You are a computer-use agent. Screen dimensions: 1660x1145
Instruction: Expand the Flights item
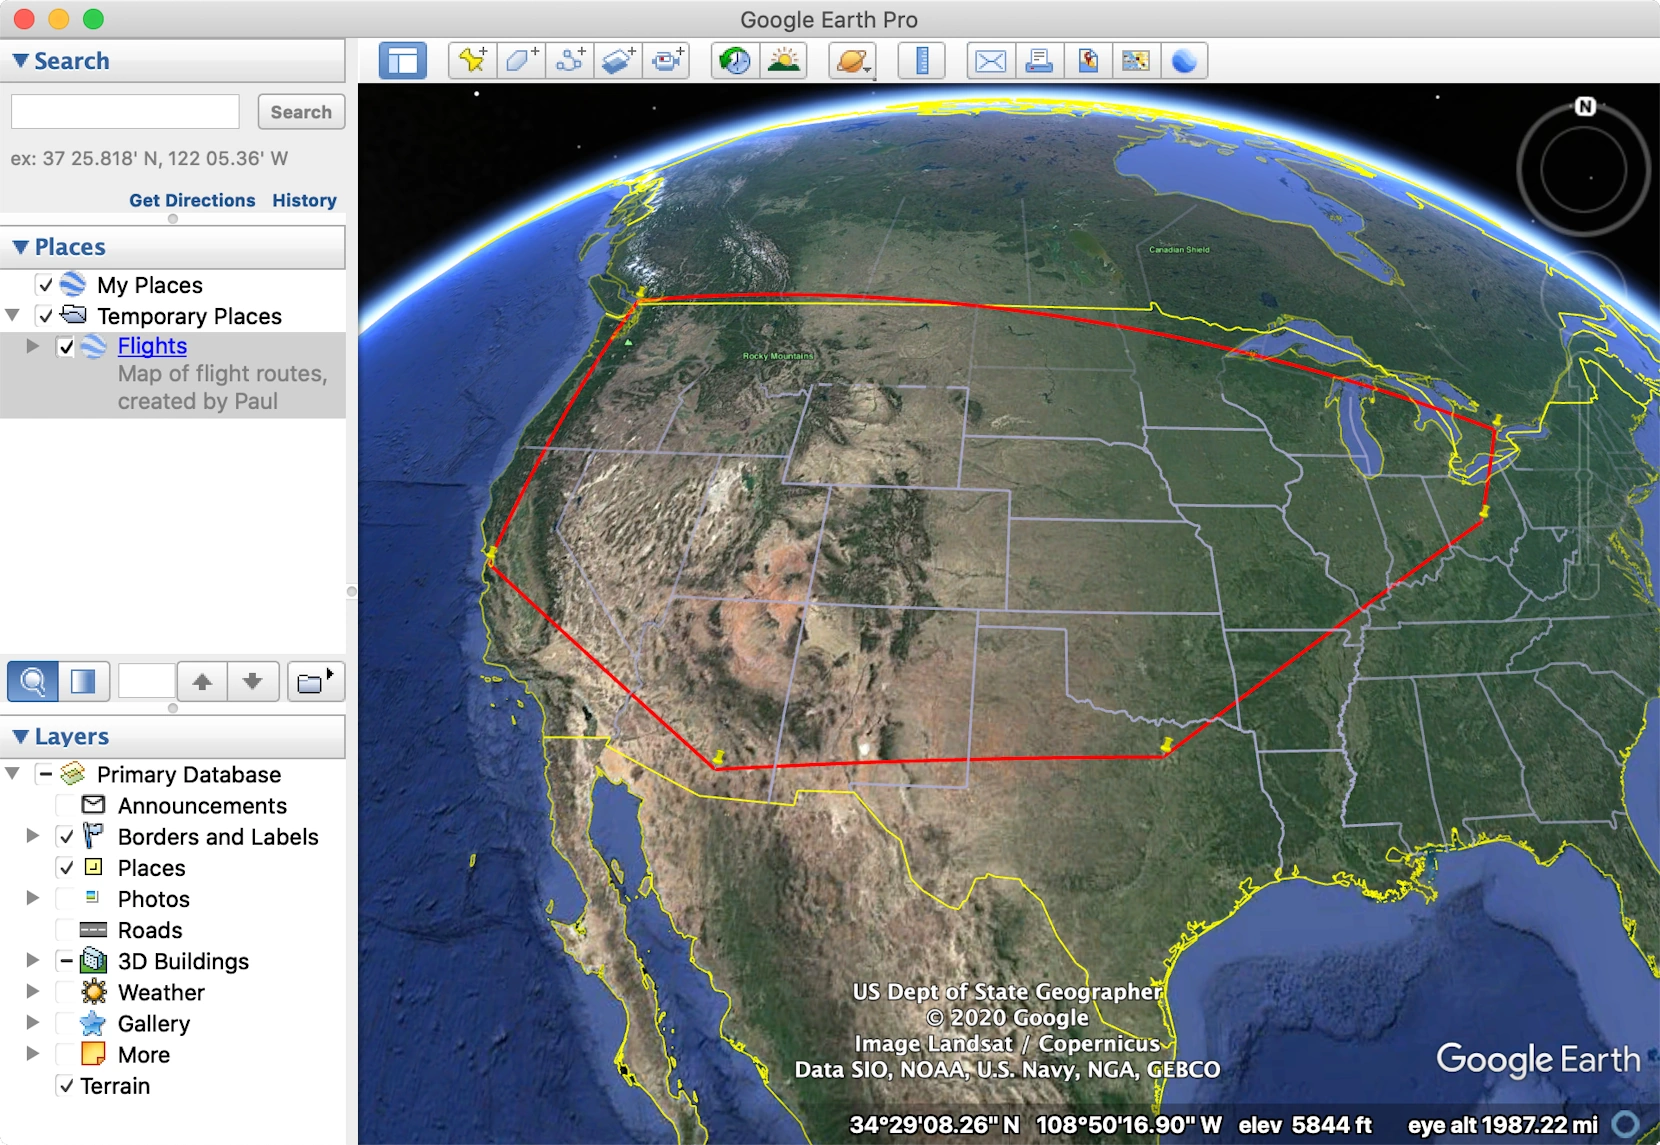(x=33, y=346)
